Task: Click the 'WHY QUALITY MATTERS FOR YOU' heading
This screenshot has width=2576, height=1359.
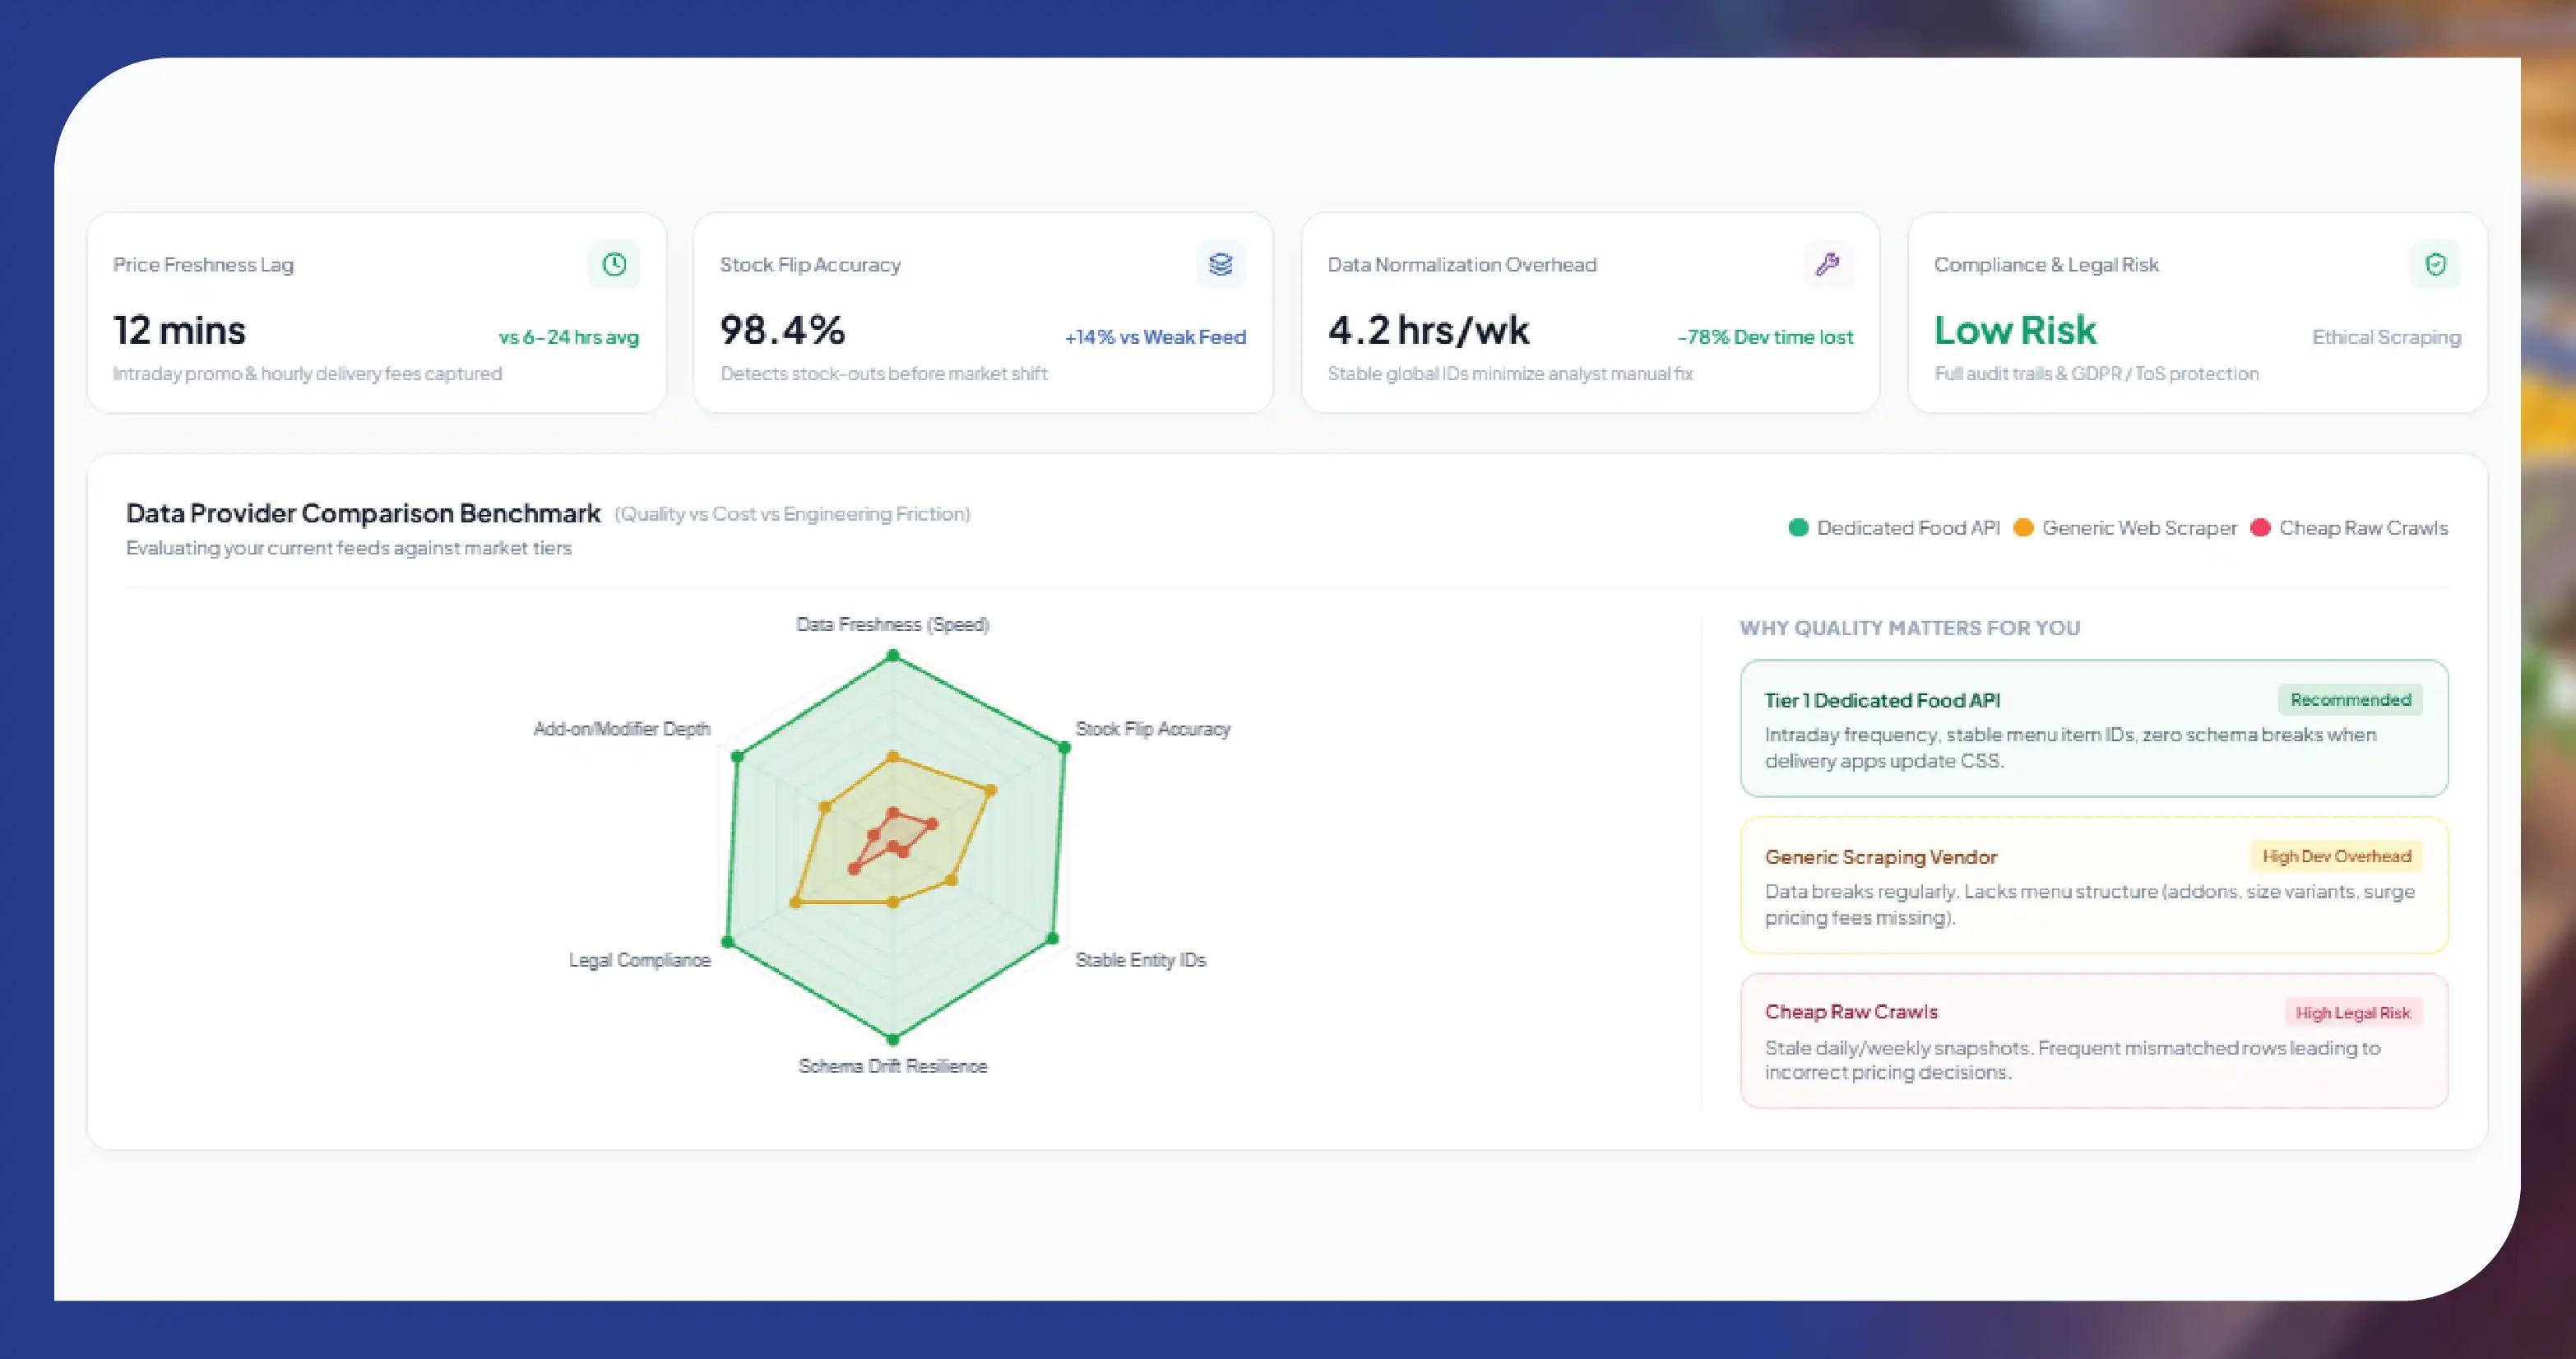Action: (x=1909, y=628)
